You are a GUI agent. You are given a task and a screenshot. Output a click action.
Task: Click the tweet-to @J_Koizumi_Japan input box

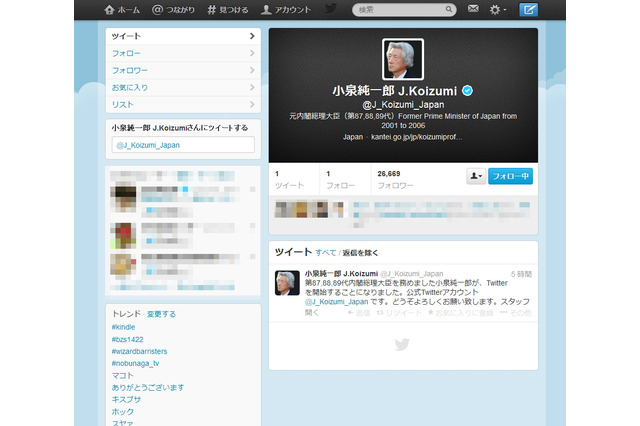[182, 145]
